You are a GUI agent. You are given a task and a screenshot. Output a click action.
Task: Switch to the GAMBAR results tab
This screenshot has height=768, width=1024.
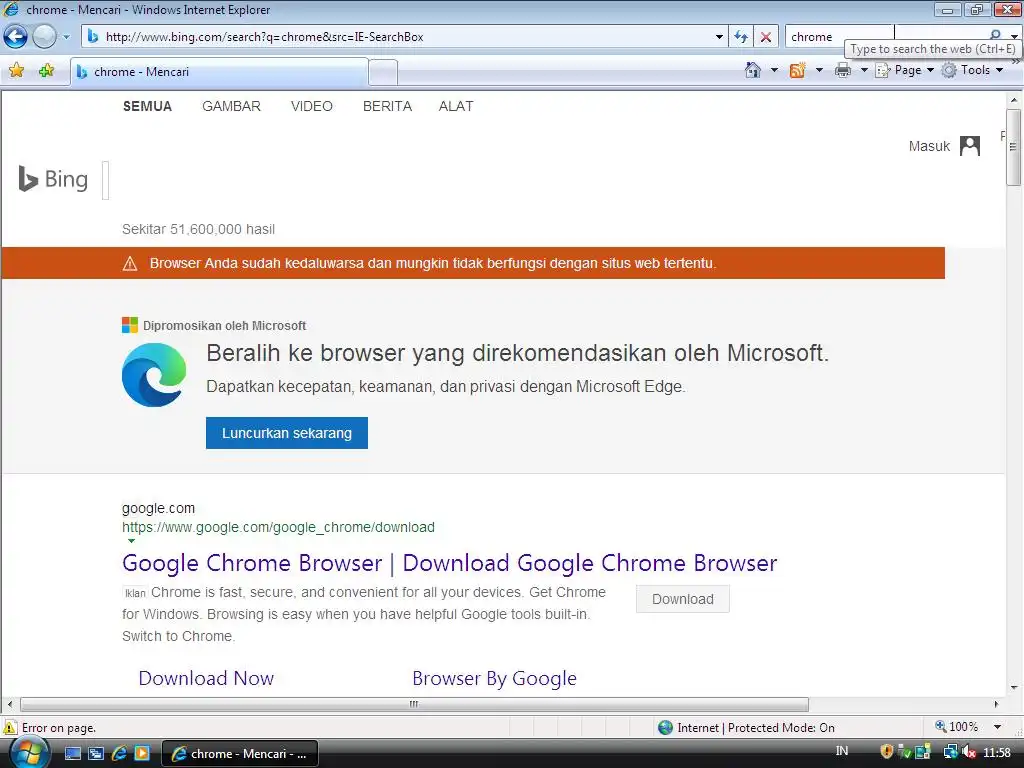click(x=231, y=106)
